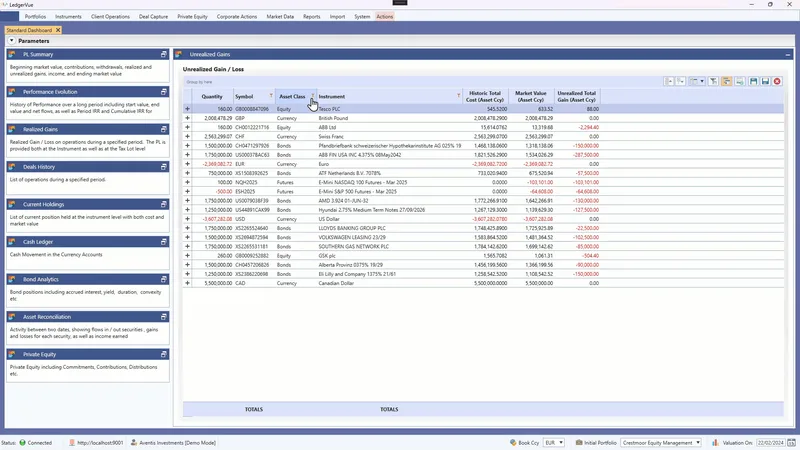Expand the Canadian Dollar row

click(x=187, y=283)
